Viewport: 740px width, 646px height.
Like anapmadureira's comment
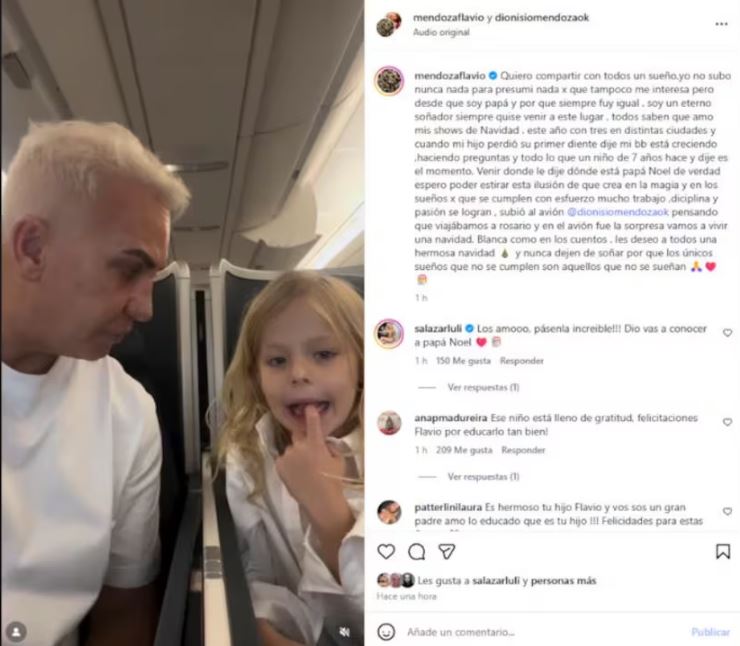(727, 422)
